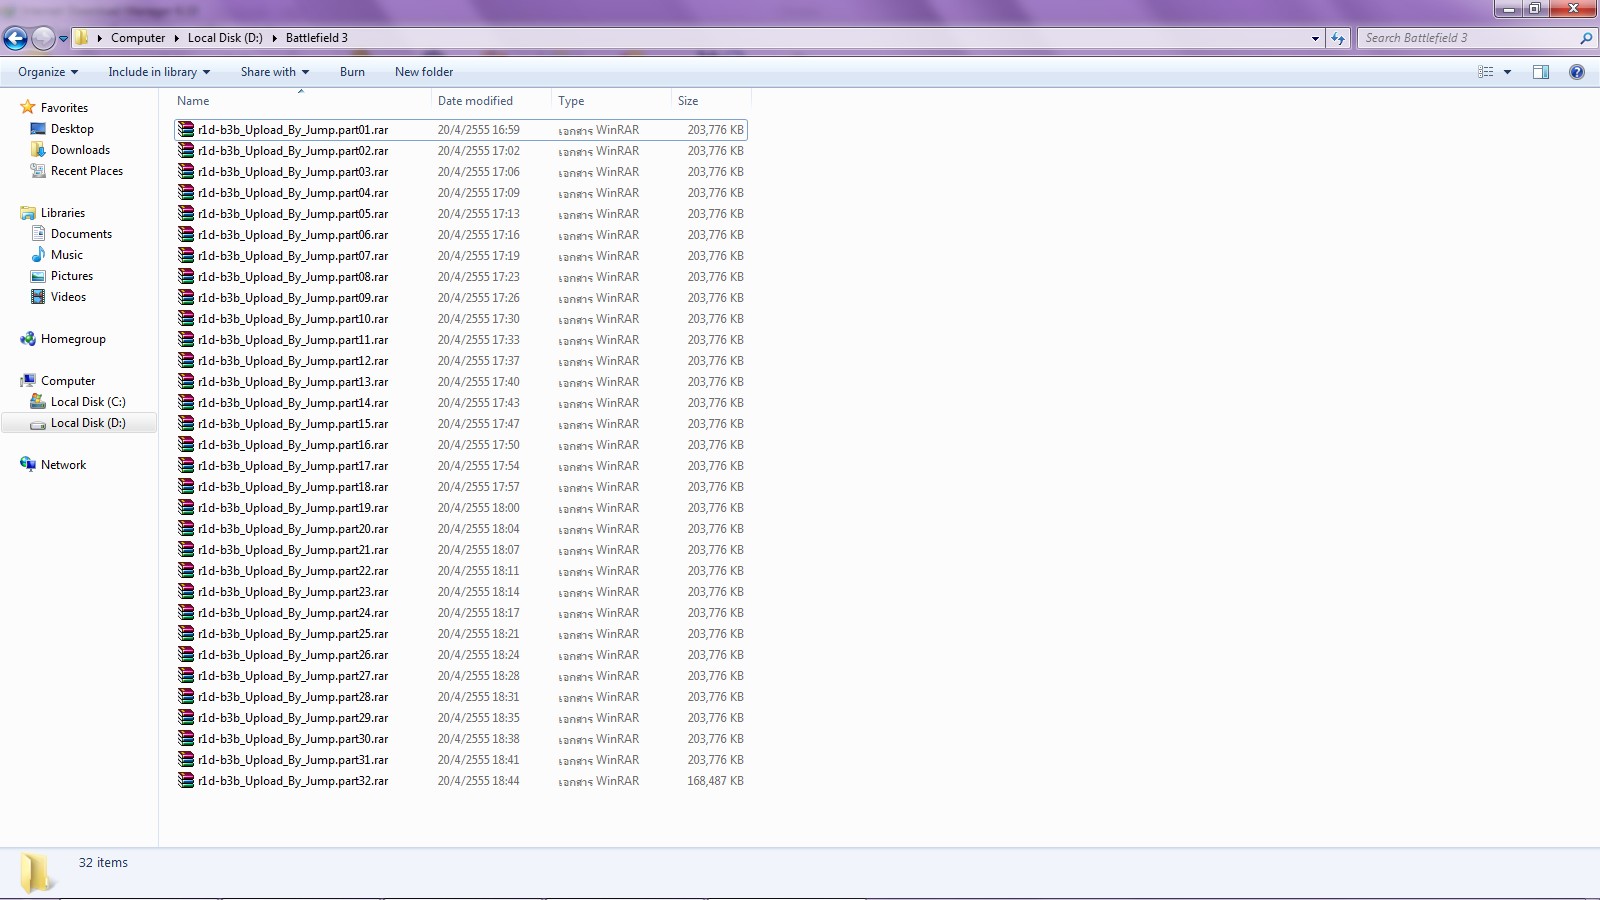Click the Forward navigation arrow
This screenshot has width=1600, height=900.
[x=43, y=38]
